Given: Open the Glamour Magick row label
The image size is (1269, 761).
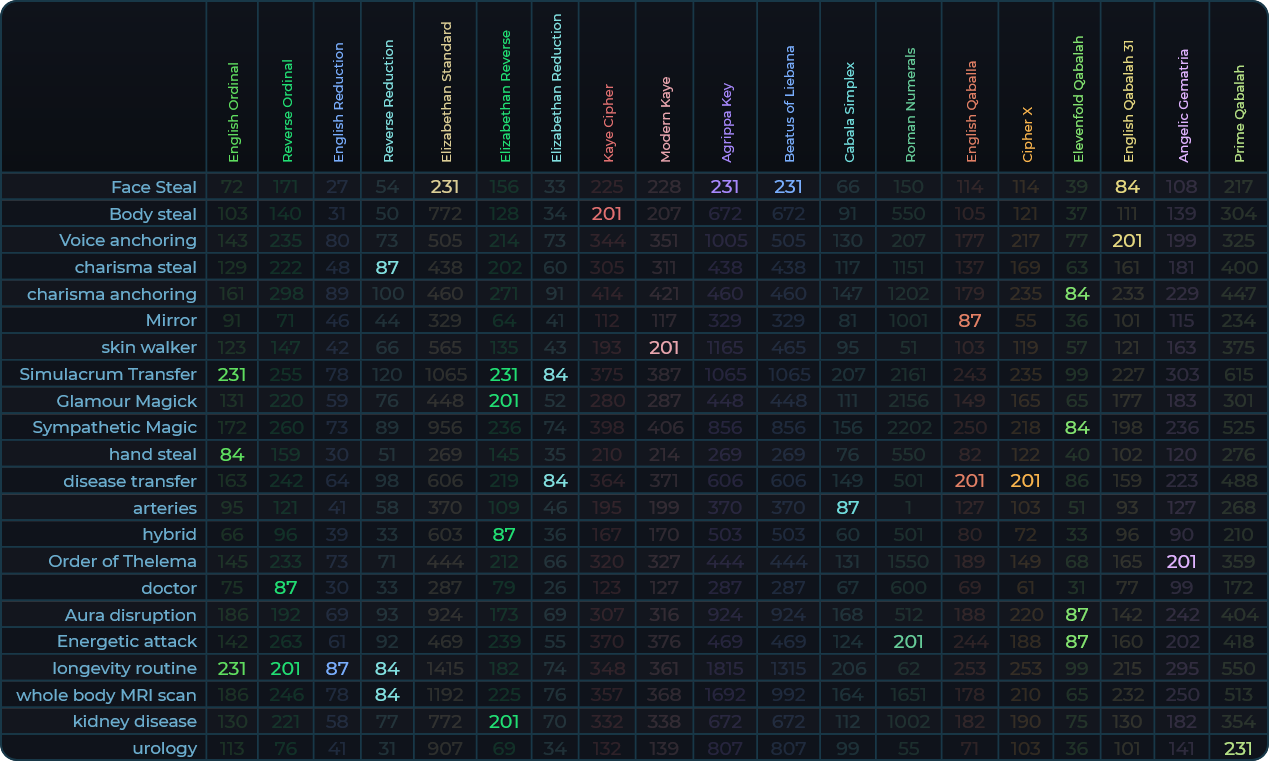Looking at the screenshot, I should [x=126, y=401].
